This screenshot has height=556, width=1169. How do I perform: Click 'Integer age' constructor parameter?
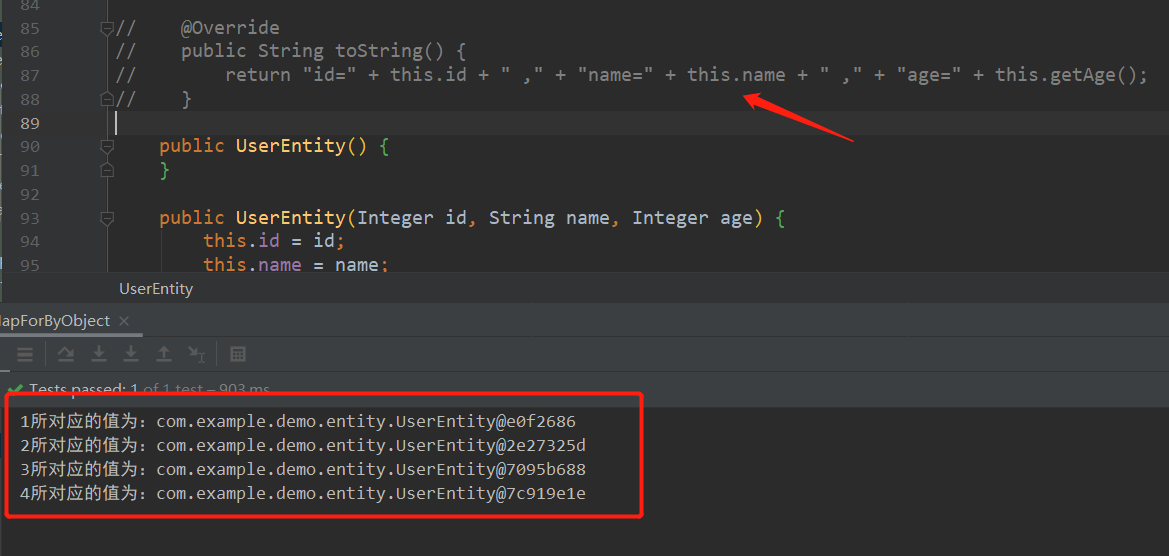(x=693, y=218)
